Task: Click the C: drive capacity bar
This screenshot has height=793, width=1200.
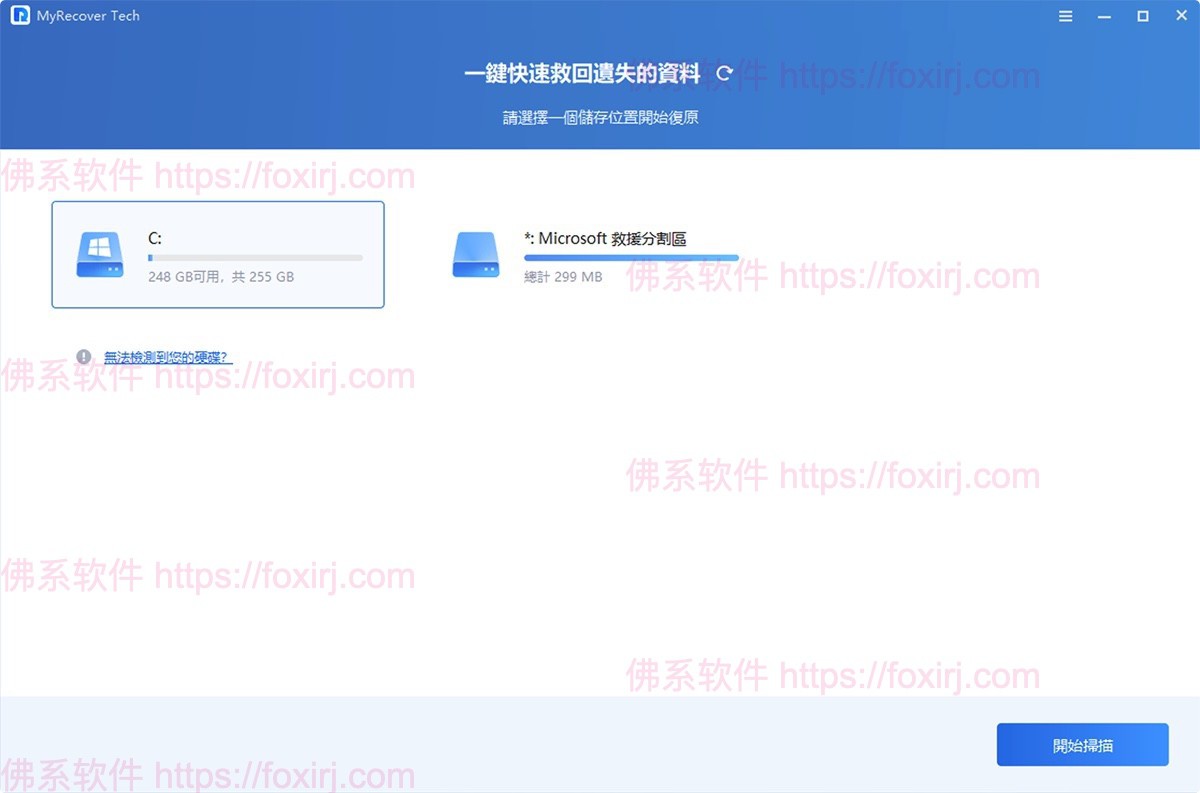Action: coord(255,257)
